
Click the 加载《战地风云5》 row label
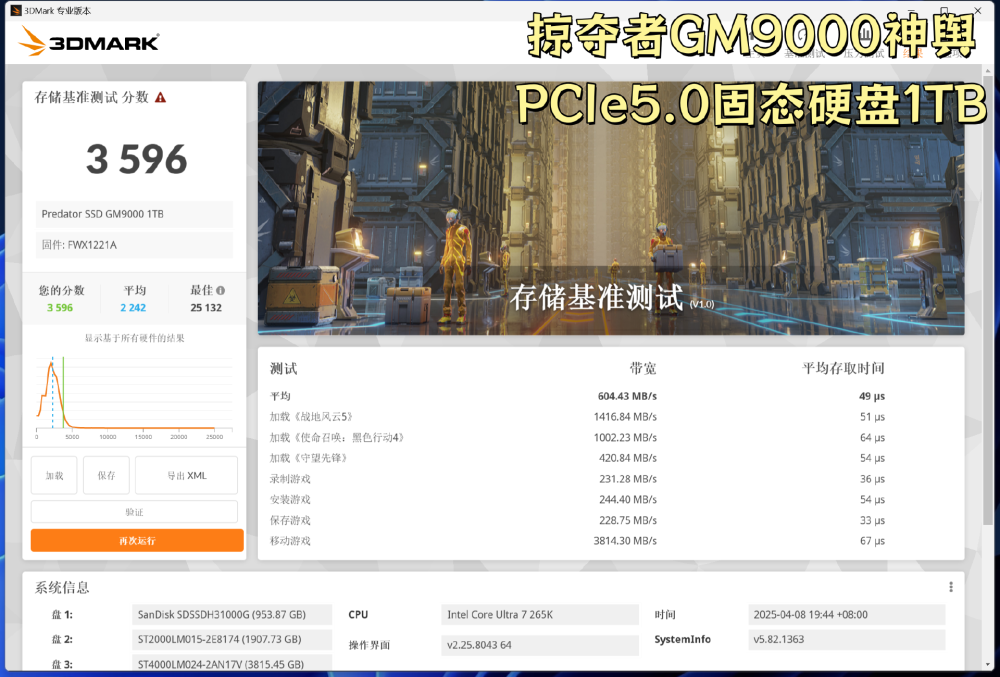pyautogui.click(x=311, y=417)
